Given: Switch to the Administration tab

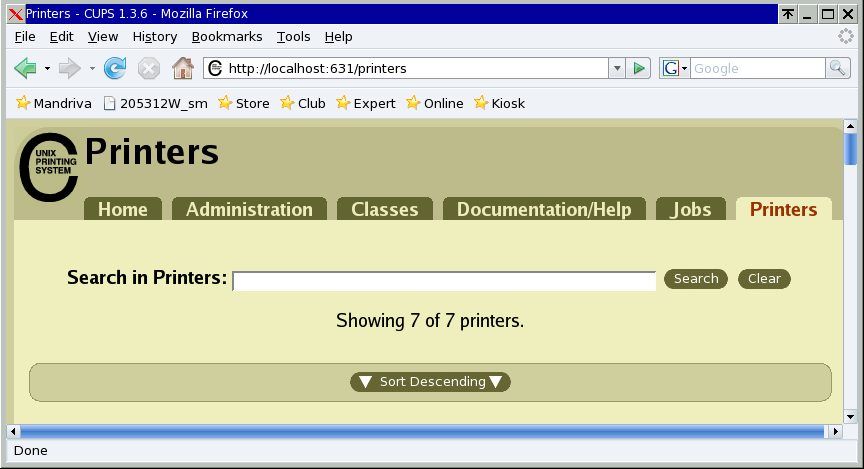Looking at the screenshot, I should (x=249, y=209).
